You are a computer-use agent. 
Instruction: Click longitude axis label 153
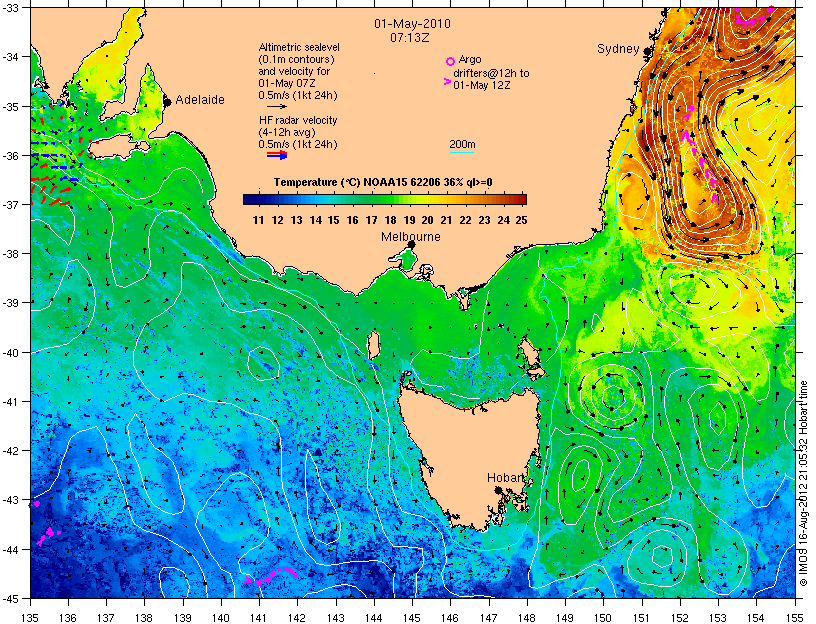click(x=718, y=618)
